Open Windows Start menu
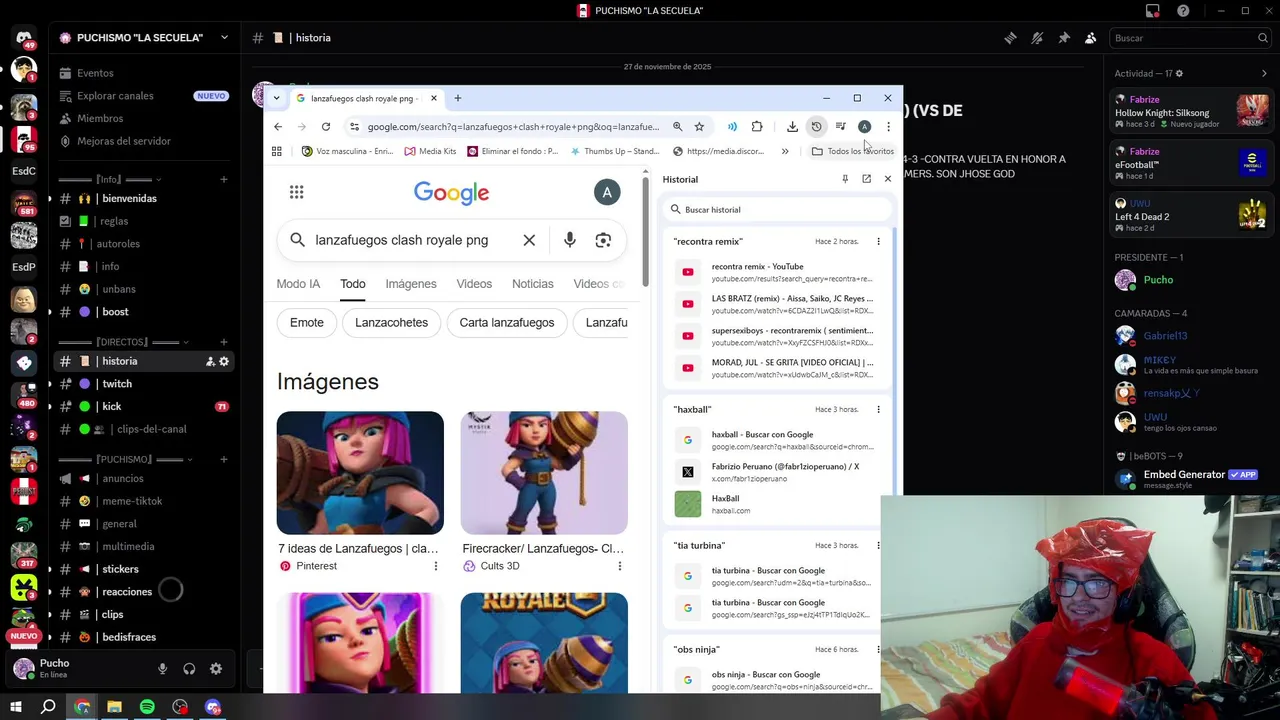This screenshot has width=1280, height=720. [x=16, y=707]
